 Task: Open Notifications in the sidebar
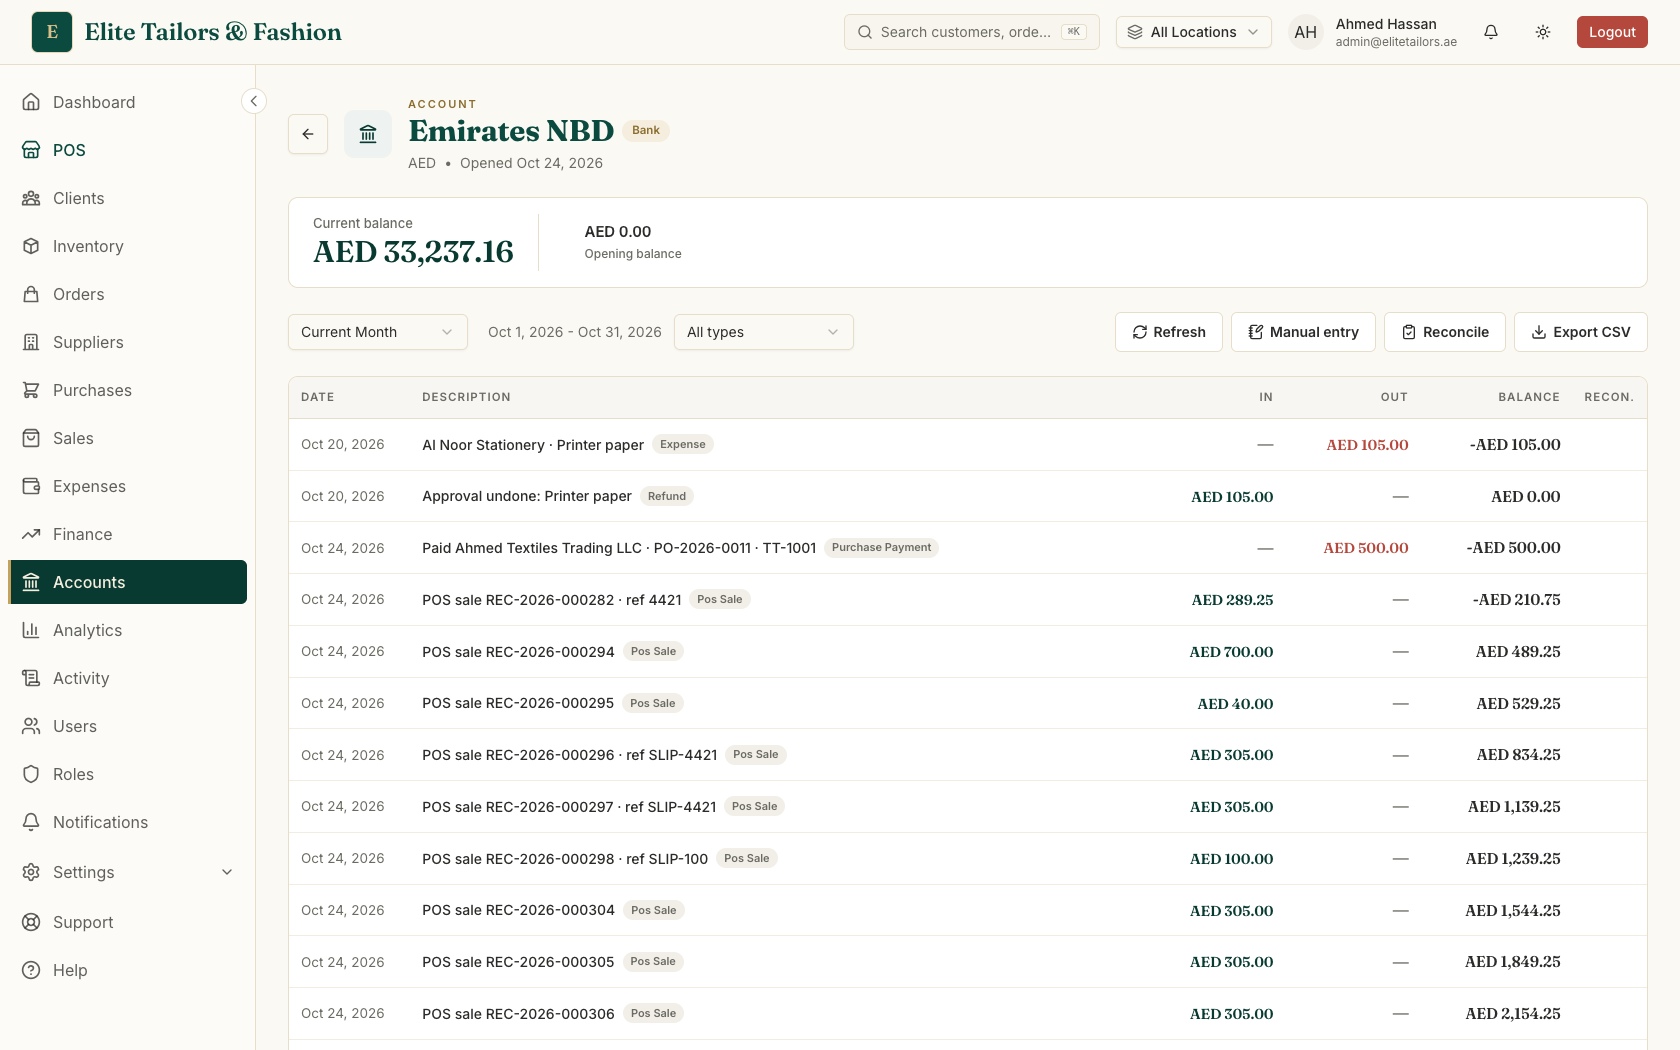coord(128,822)
